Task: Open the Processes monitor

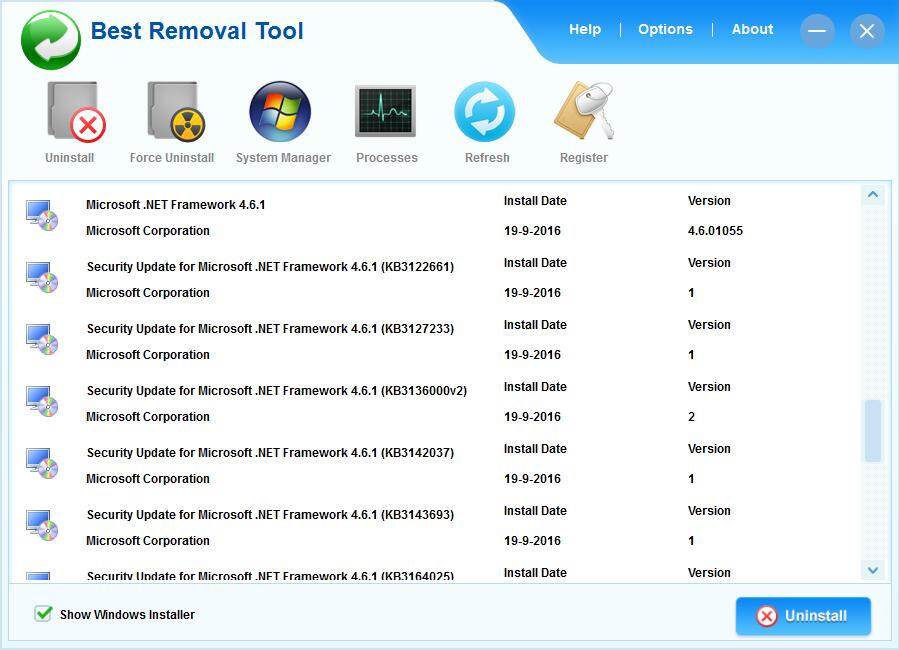Action: click(385, 111)
